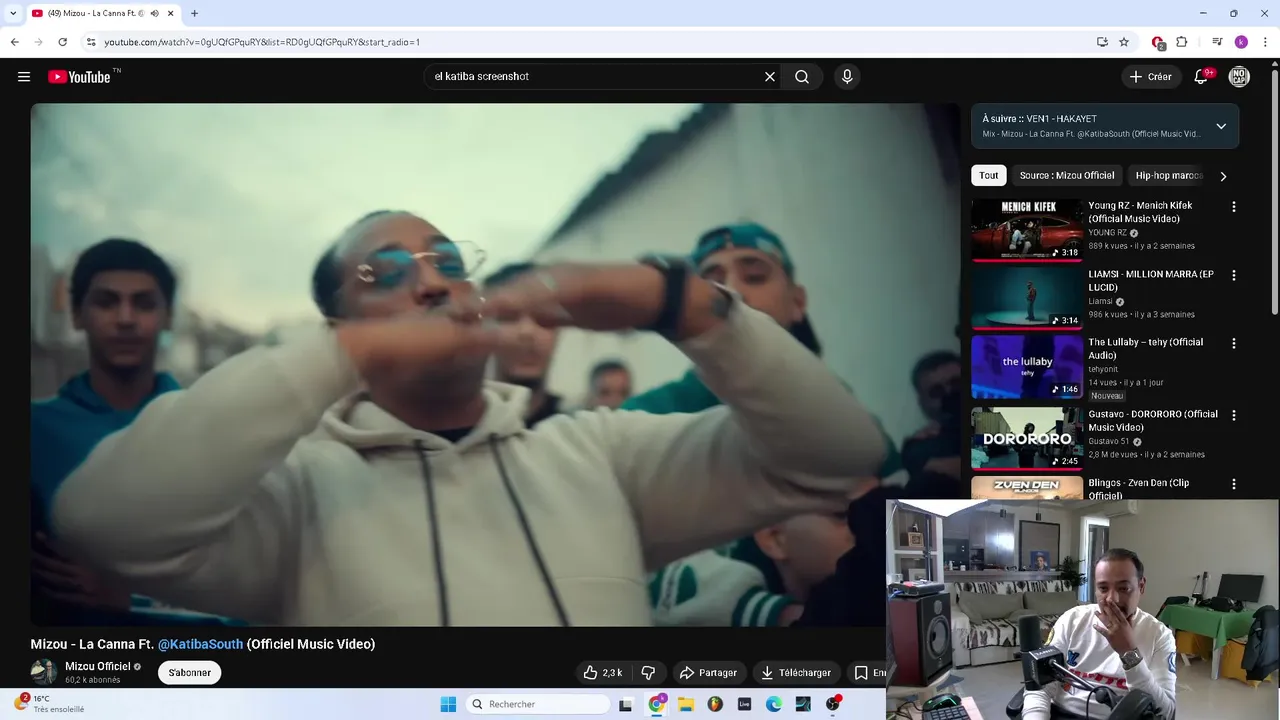This screenshot has width=1280, height=720.
Task: Open the LIAMSI MILLION MARRA thumbnail
Action: 1027,298
